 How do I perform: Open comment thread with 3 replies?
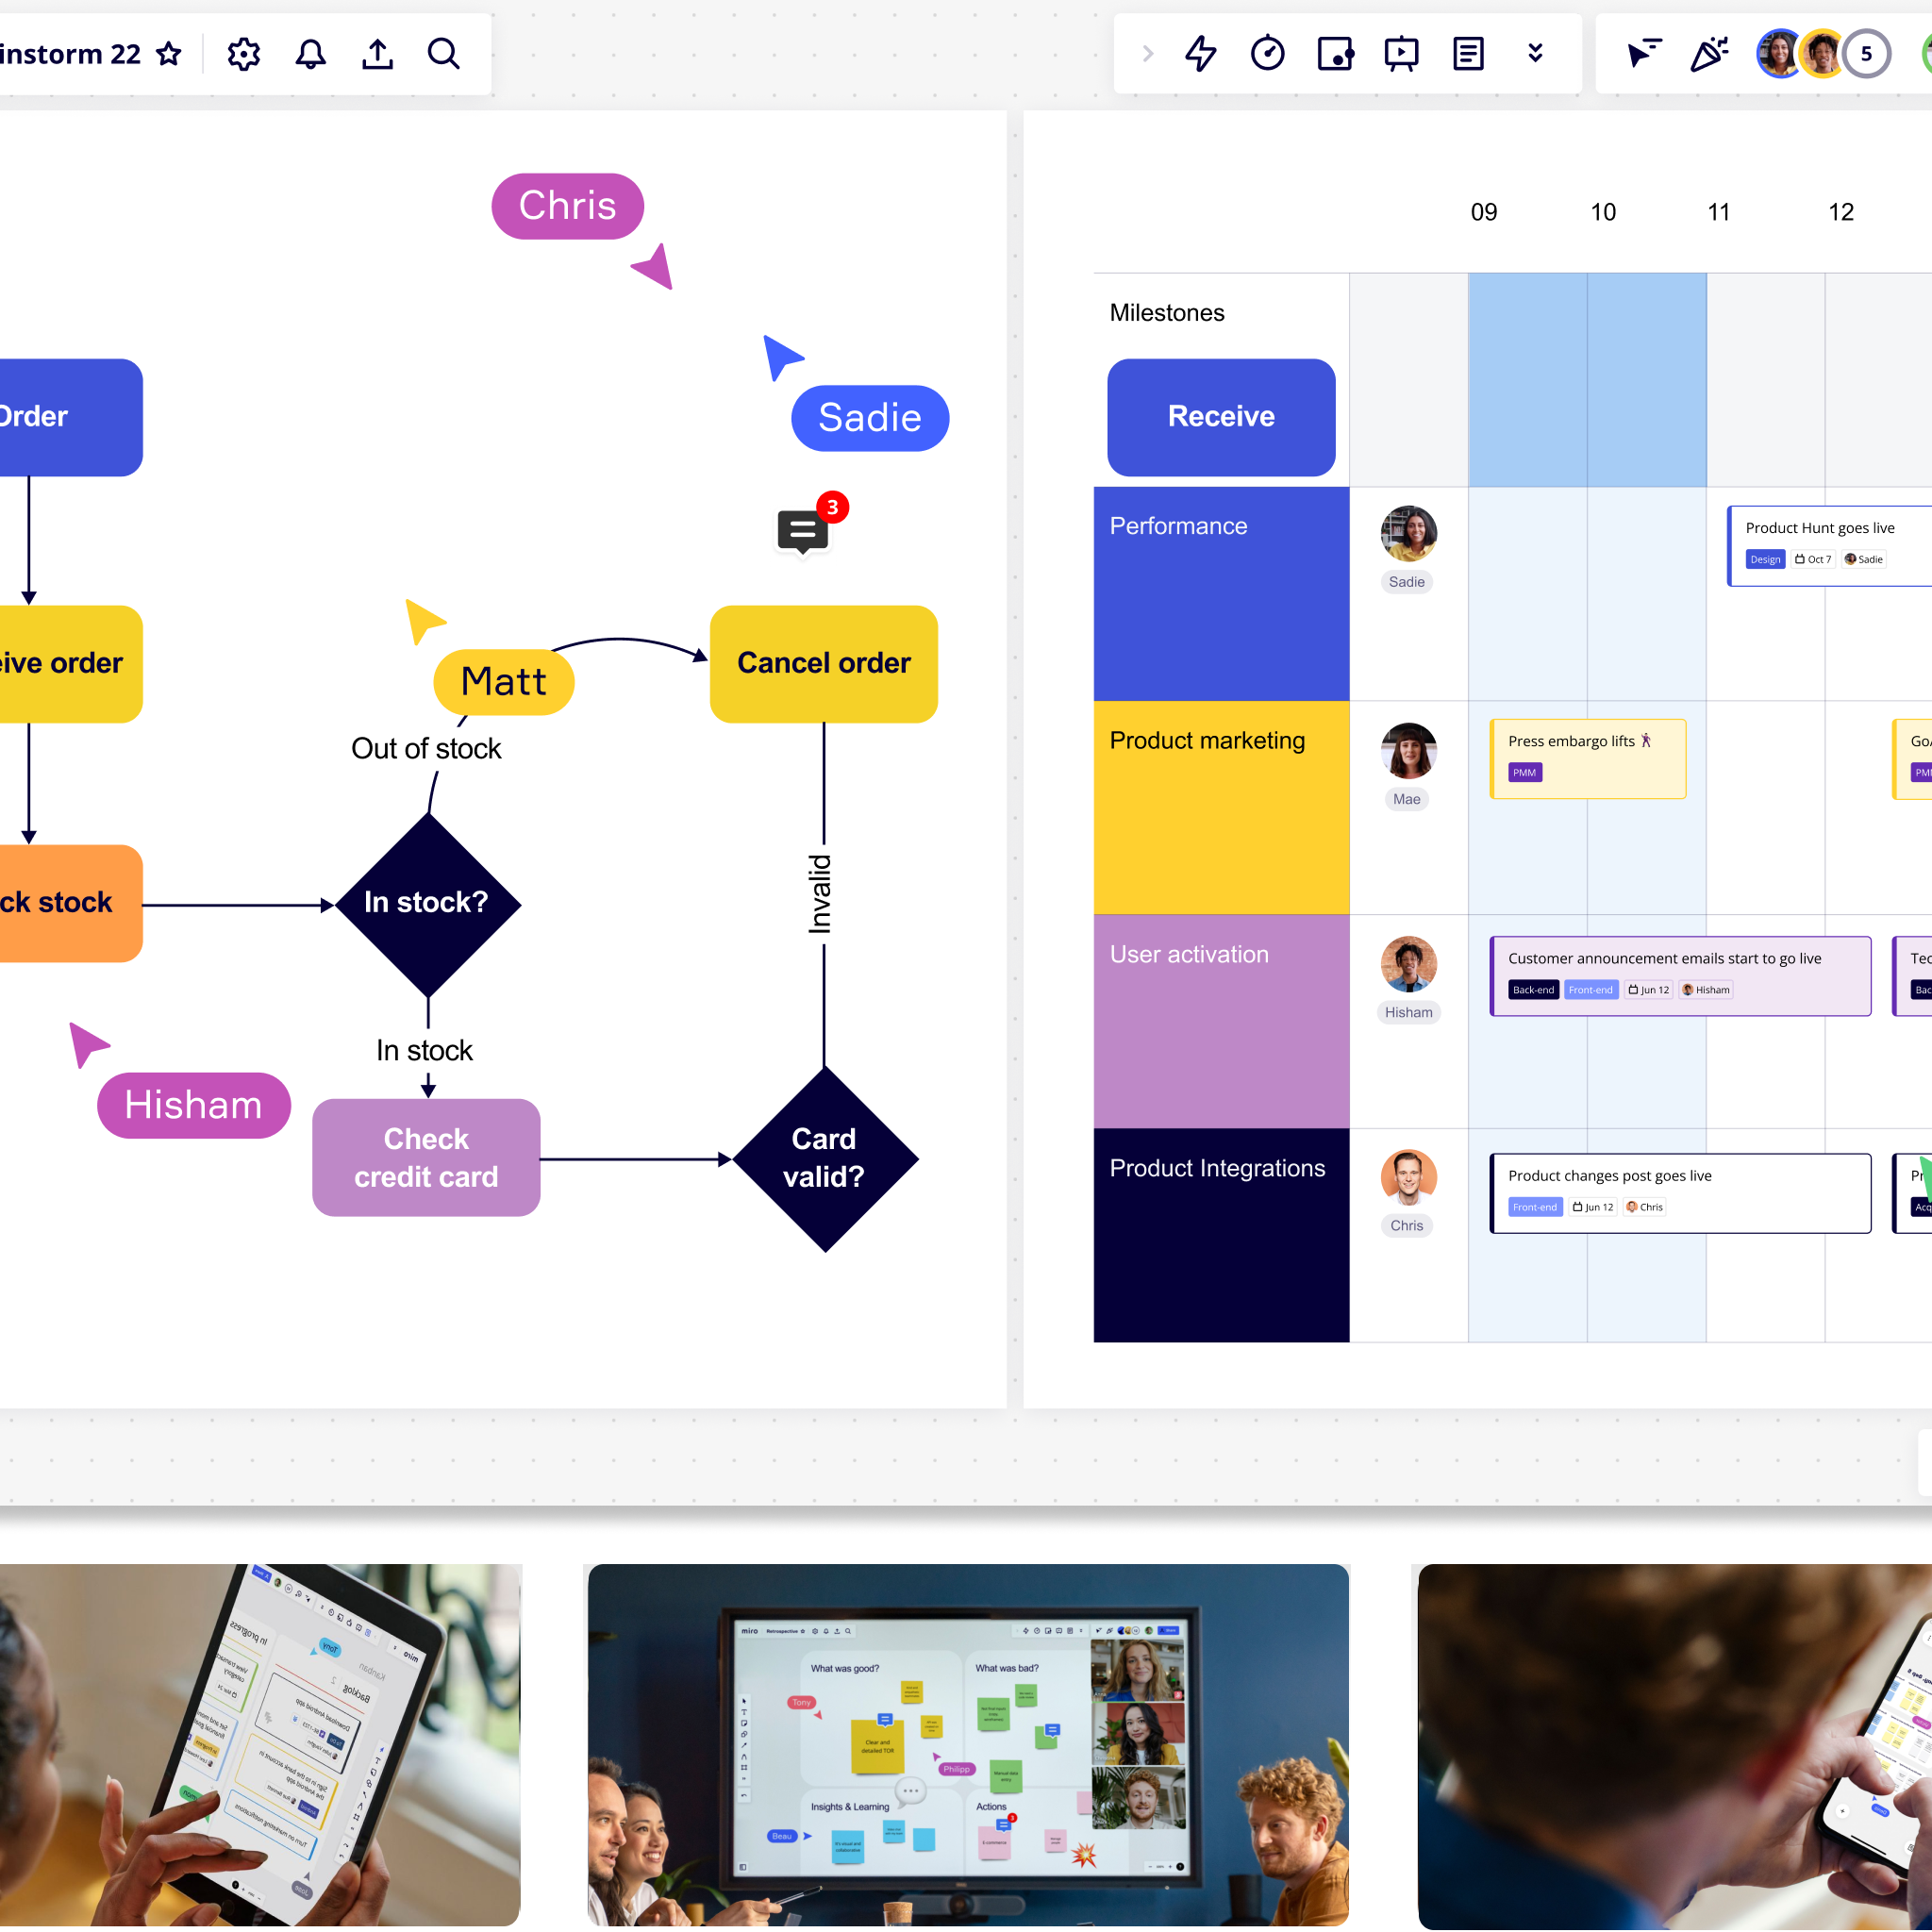pyautogui.click(x=803, y=531)
